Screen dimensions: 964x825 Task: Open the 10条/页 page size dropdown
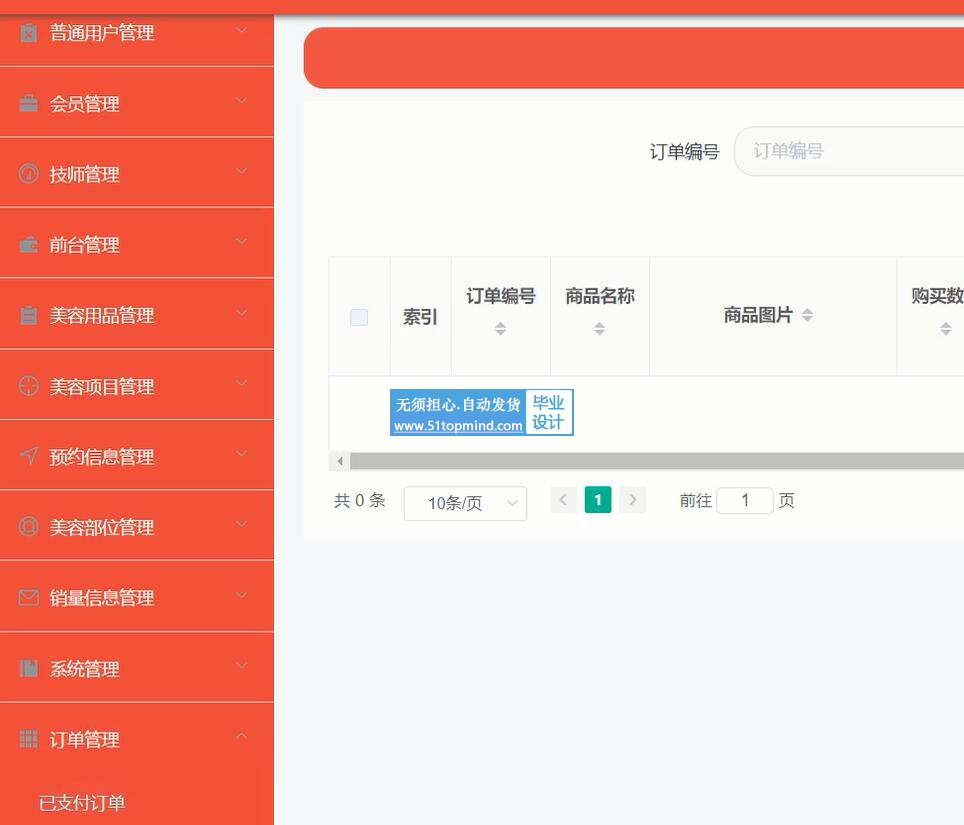coord(465,503)
